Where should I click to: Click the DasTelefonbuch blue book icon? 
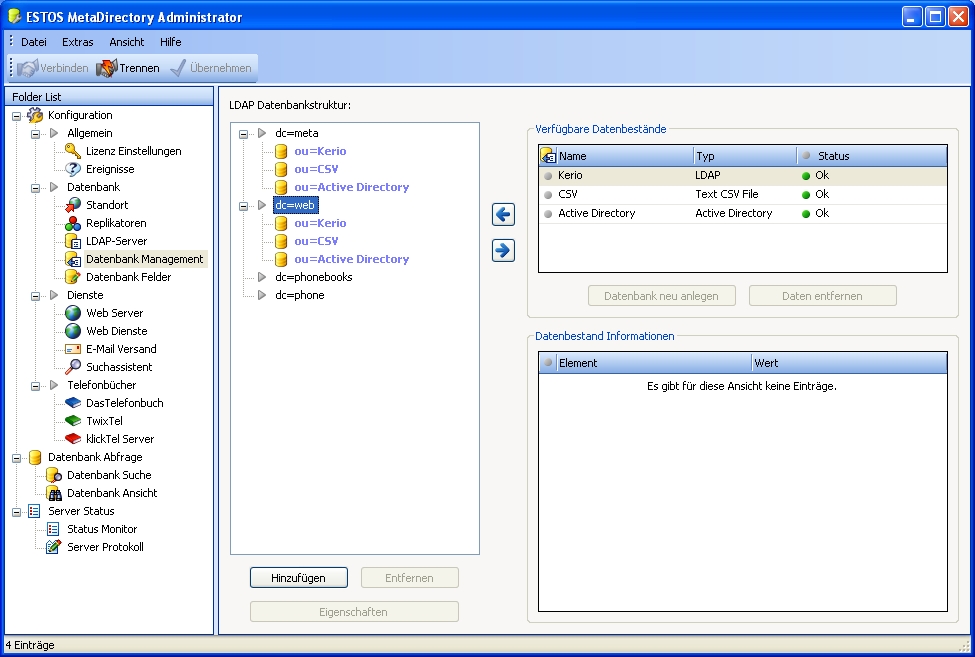tap(73, 403)
